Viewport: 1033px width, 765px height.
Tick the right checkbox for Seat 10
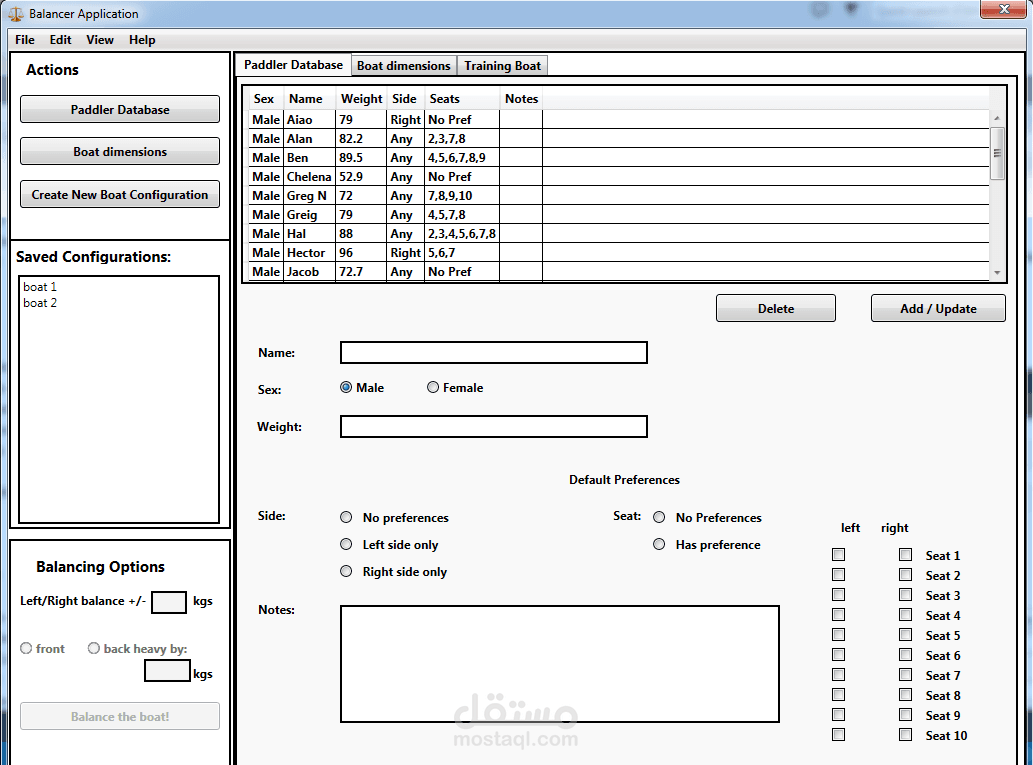click(x=905, y=735)
